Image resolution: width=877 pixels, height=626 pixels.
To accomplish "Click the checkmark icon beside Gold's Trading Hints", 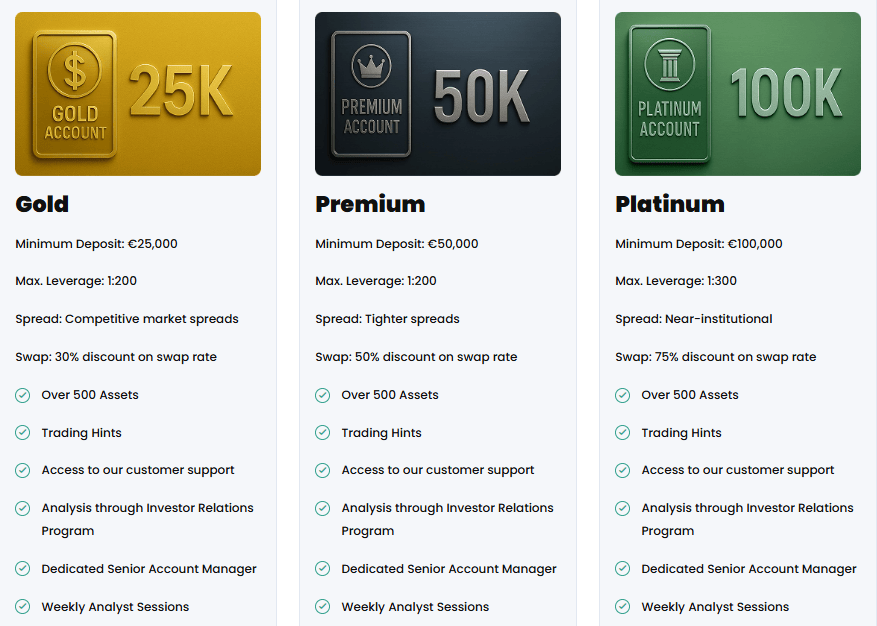I will 23,433.
